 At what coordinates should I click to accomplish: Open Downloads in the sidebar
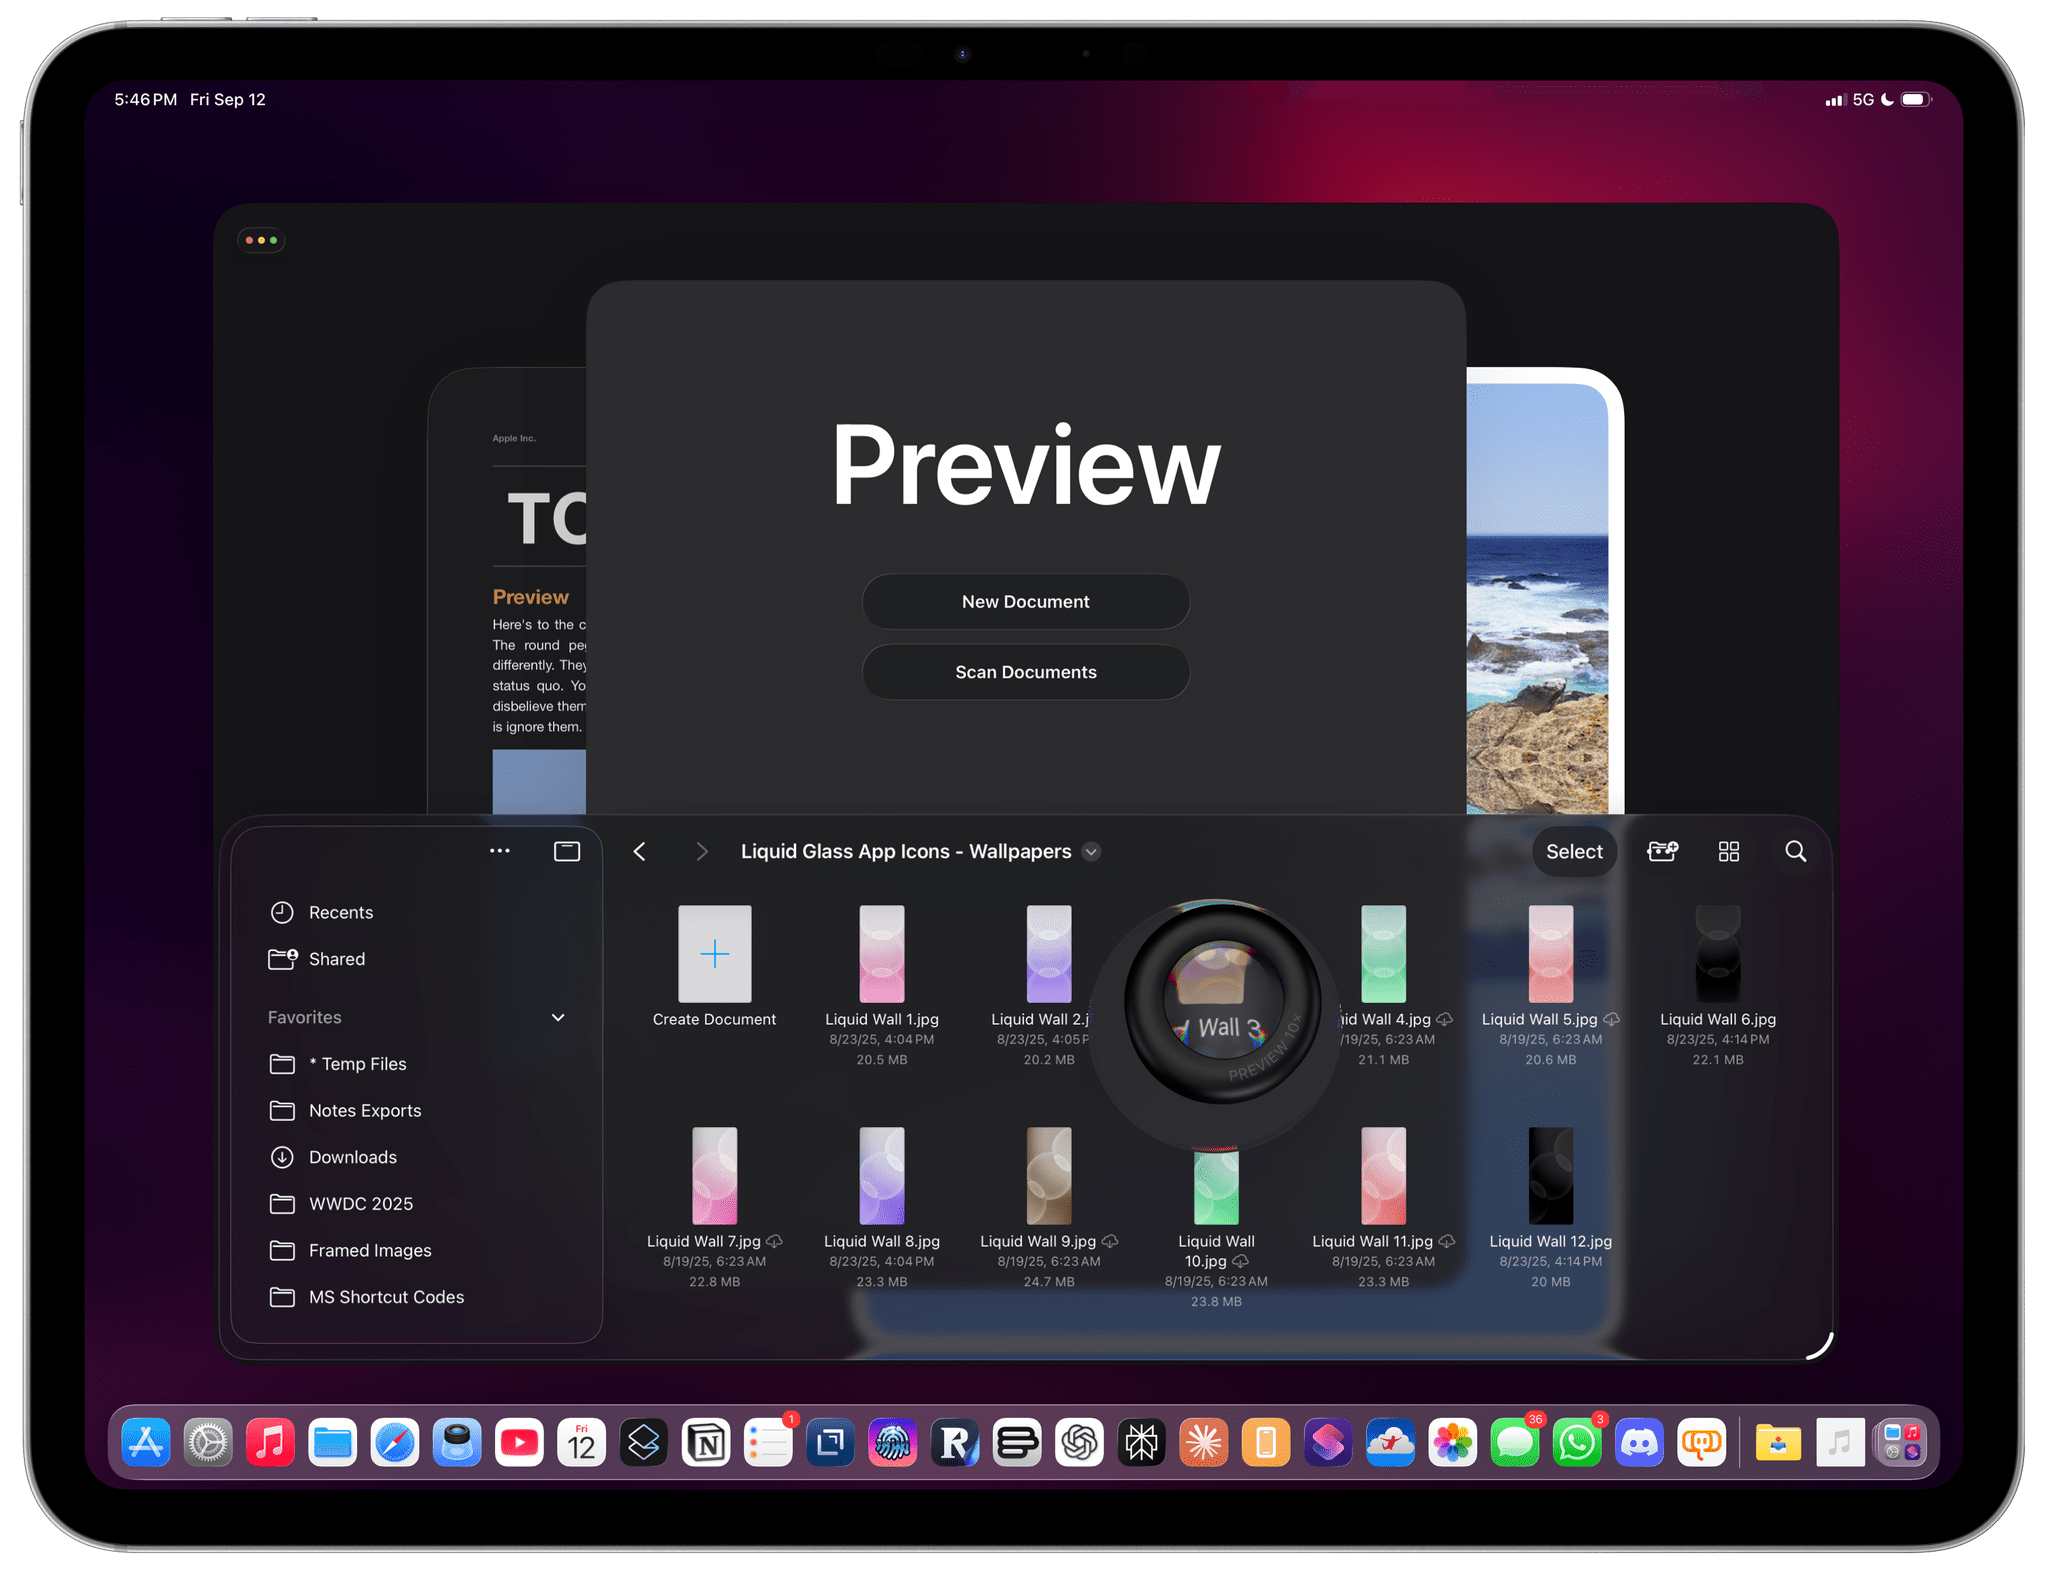point(352,1157)
